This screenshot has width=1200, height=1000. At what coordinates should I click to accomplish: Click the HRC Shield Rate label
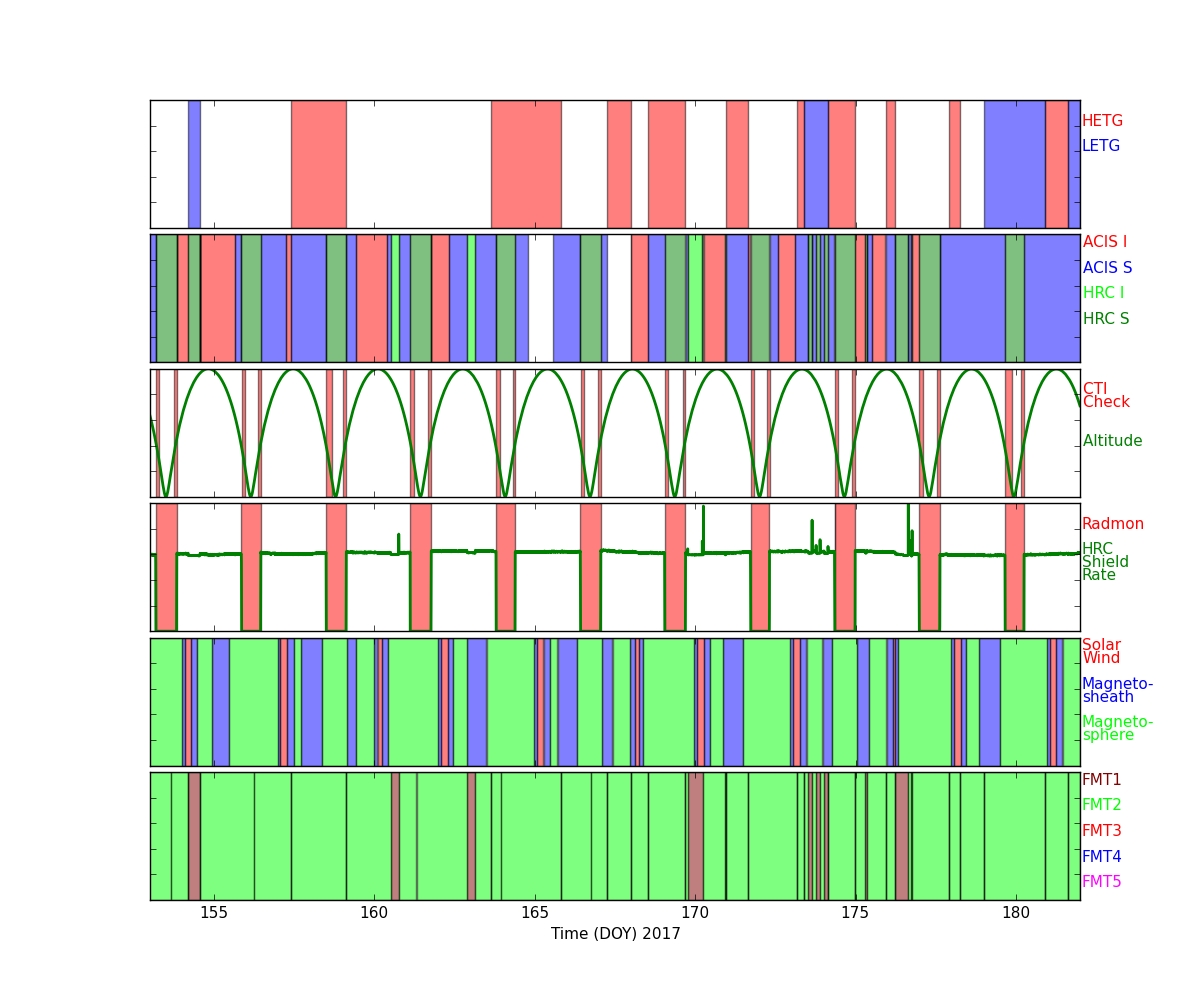coord(1105,562)
